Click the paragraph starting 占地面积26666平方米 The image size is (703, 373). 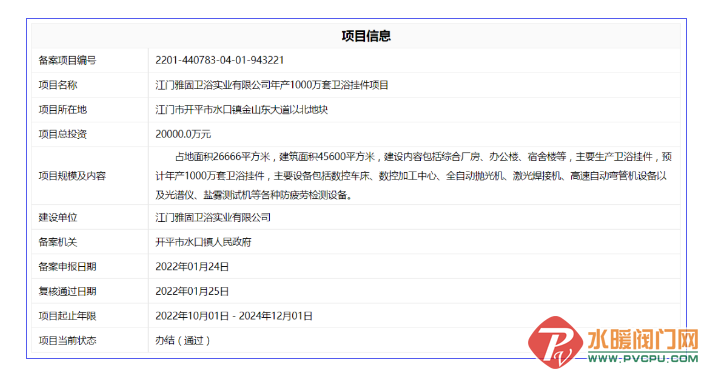click(413, 176)
